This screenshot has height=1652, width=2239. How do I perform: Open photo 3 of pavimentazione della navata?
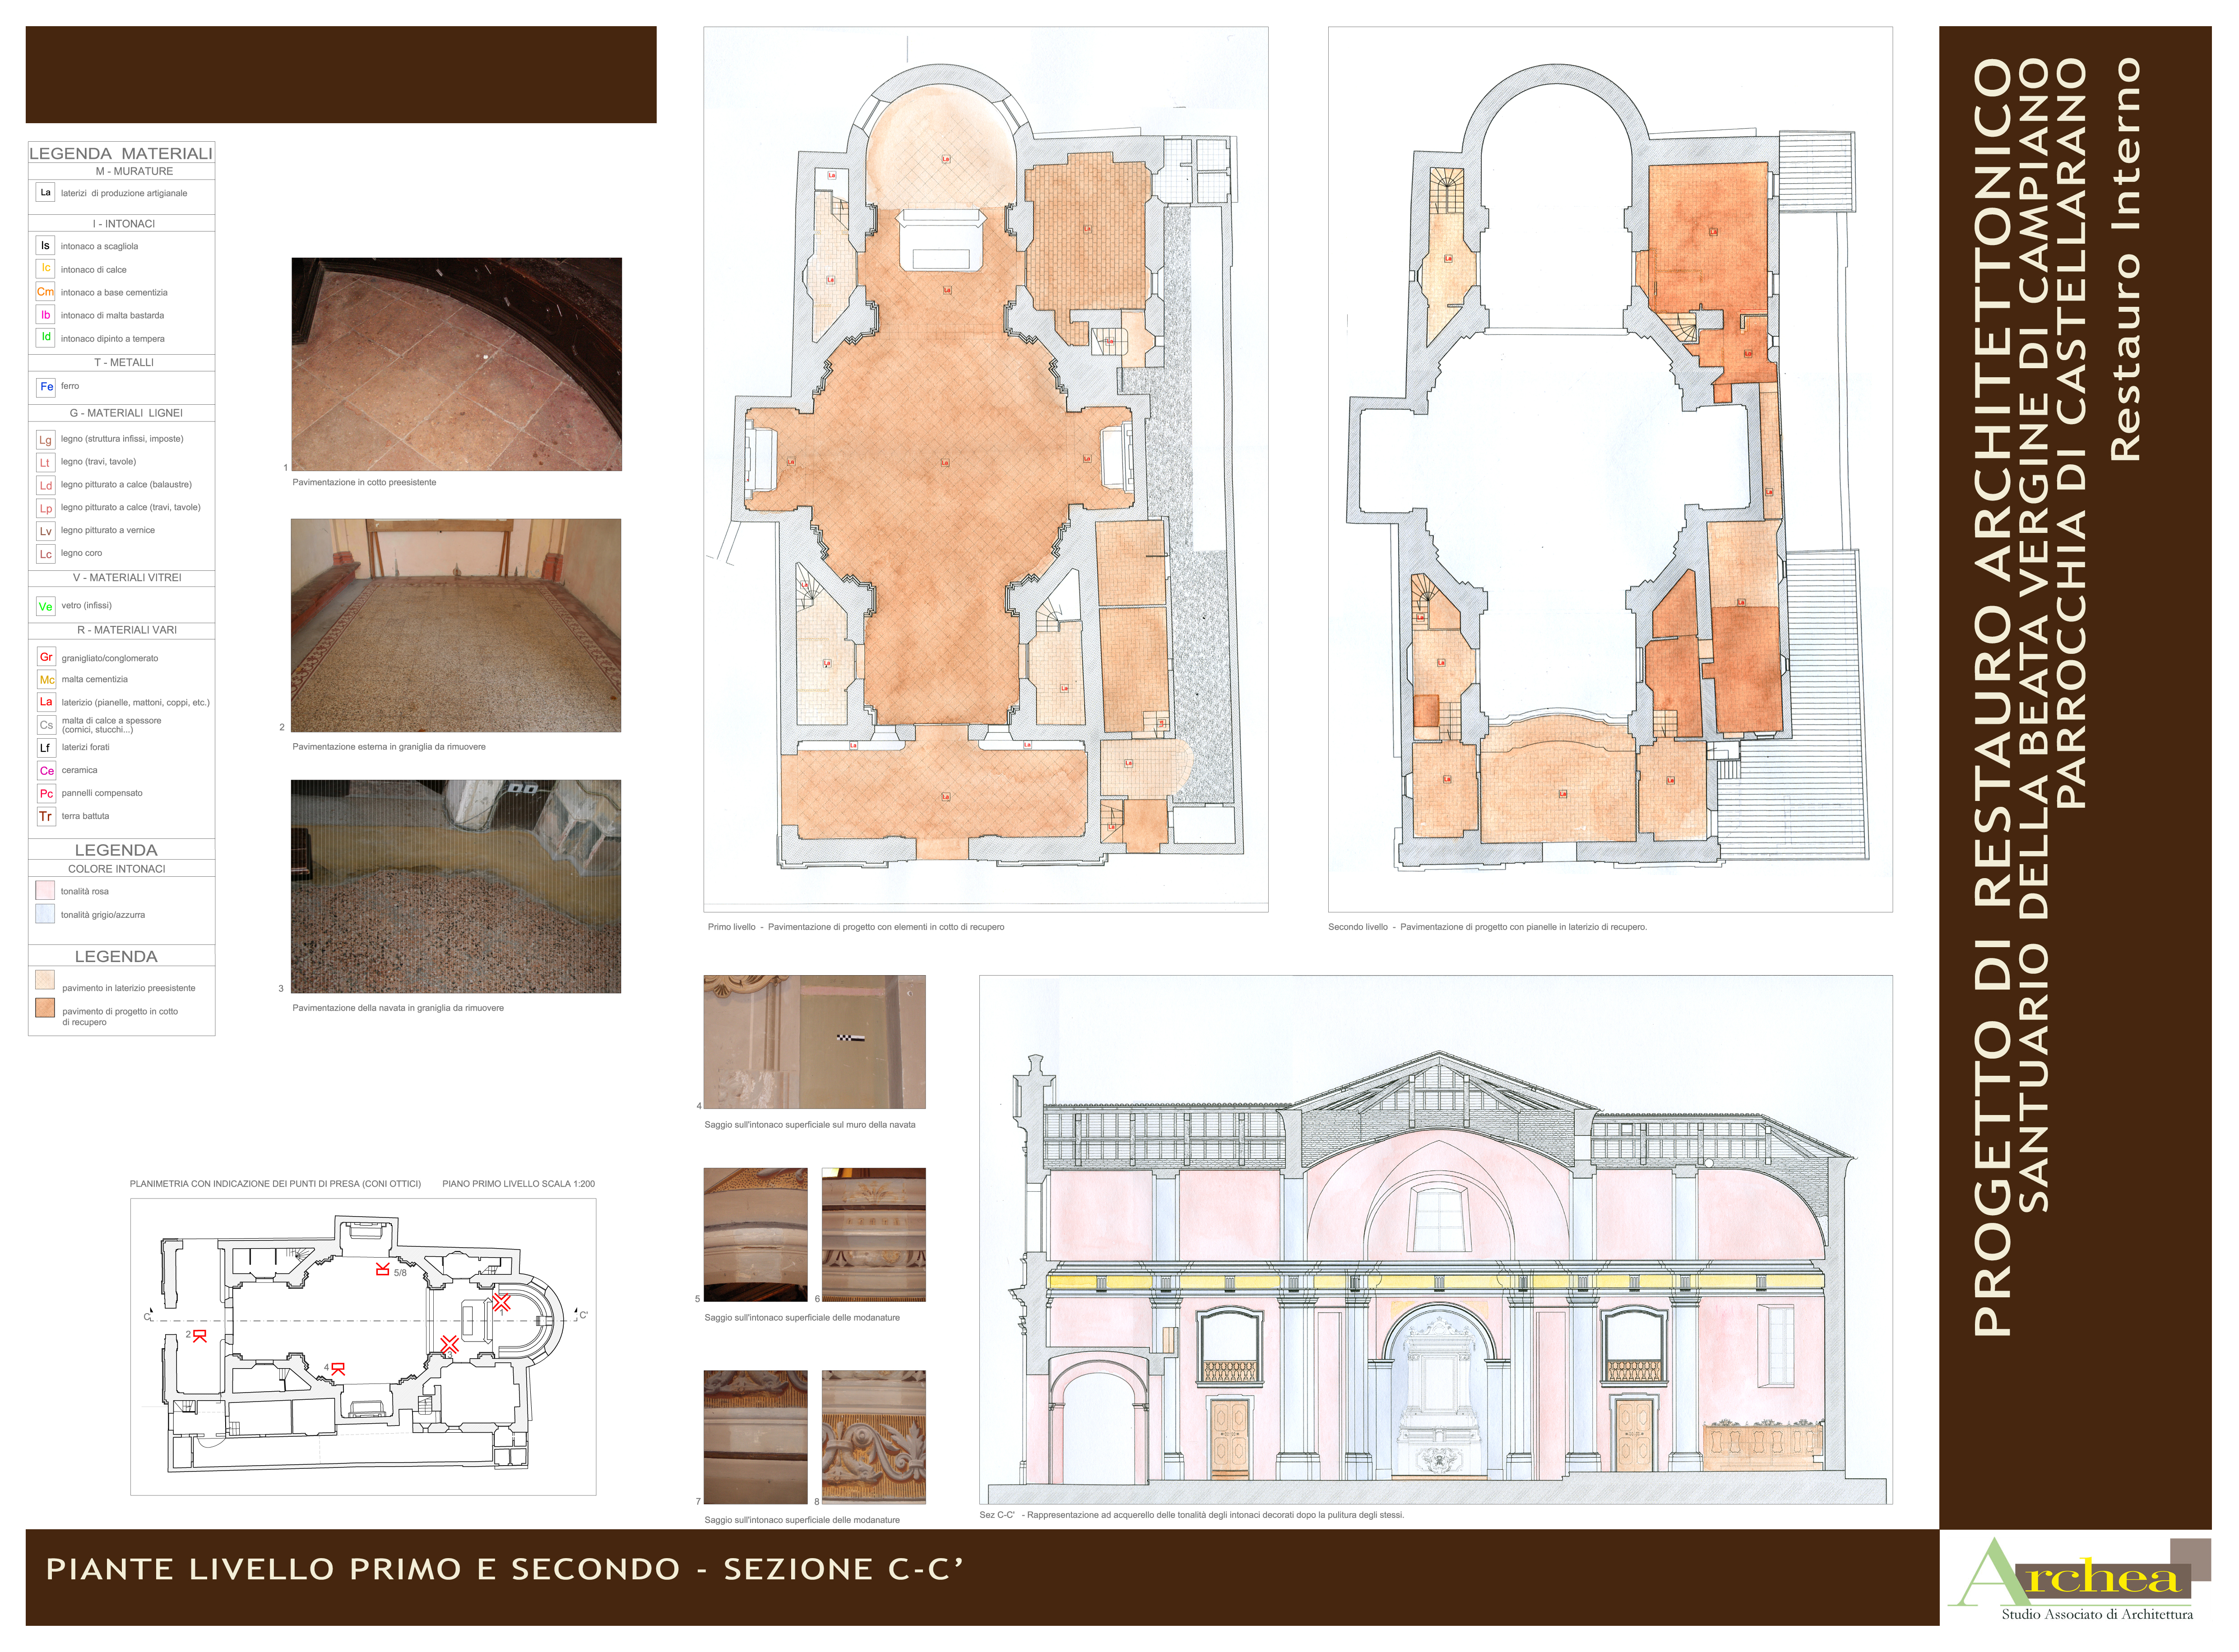pyautogui.click(x=456, y=886)
